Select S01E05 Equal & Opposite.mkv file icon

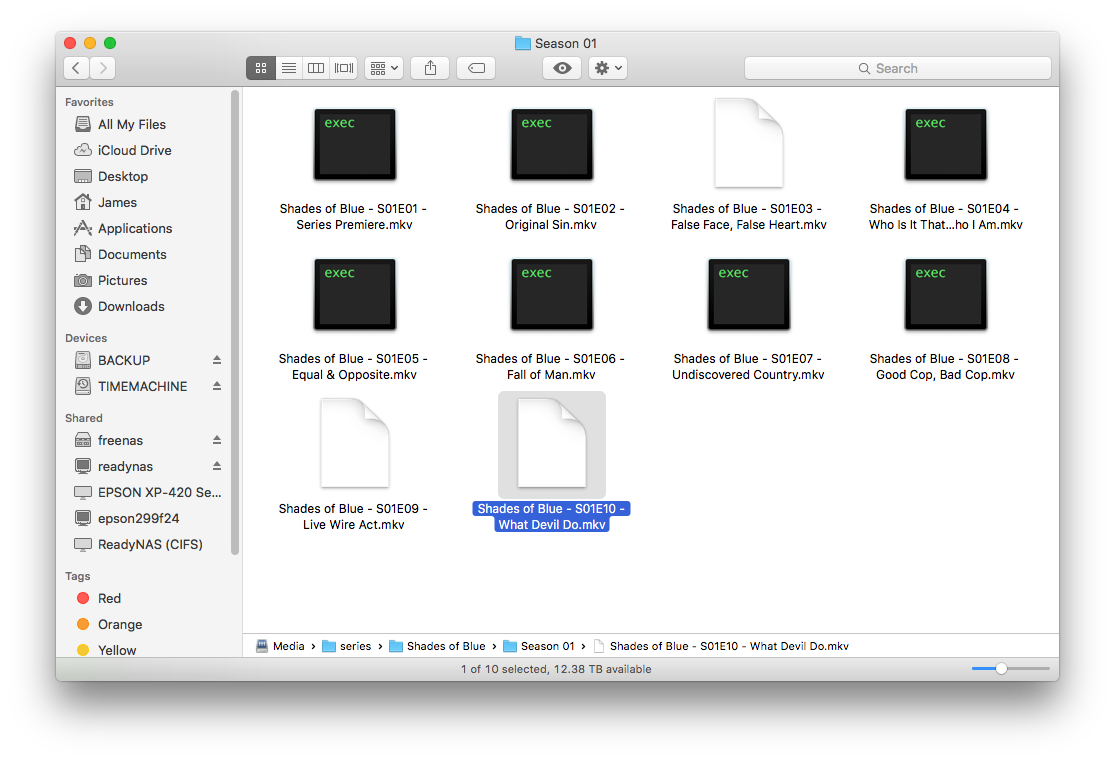(x=355, y=294)
